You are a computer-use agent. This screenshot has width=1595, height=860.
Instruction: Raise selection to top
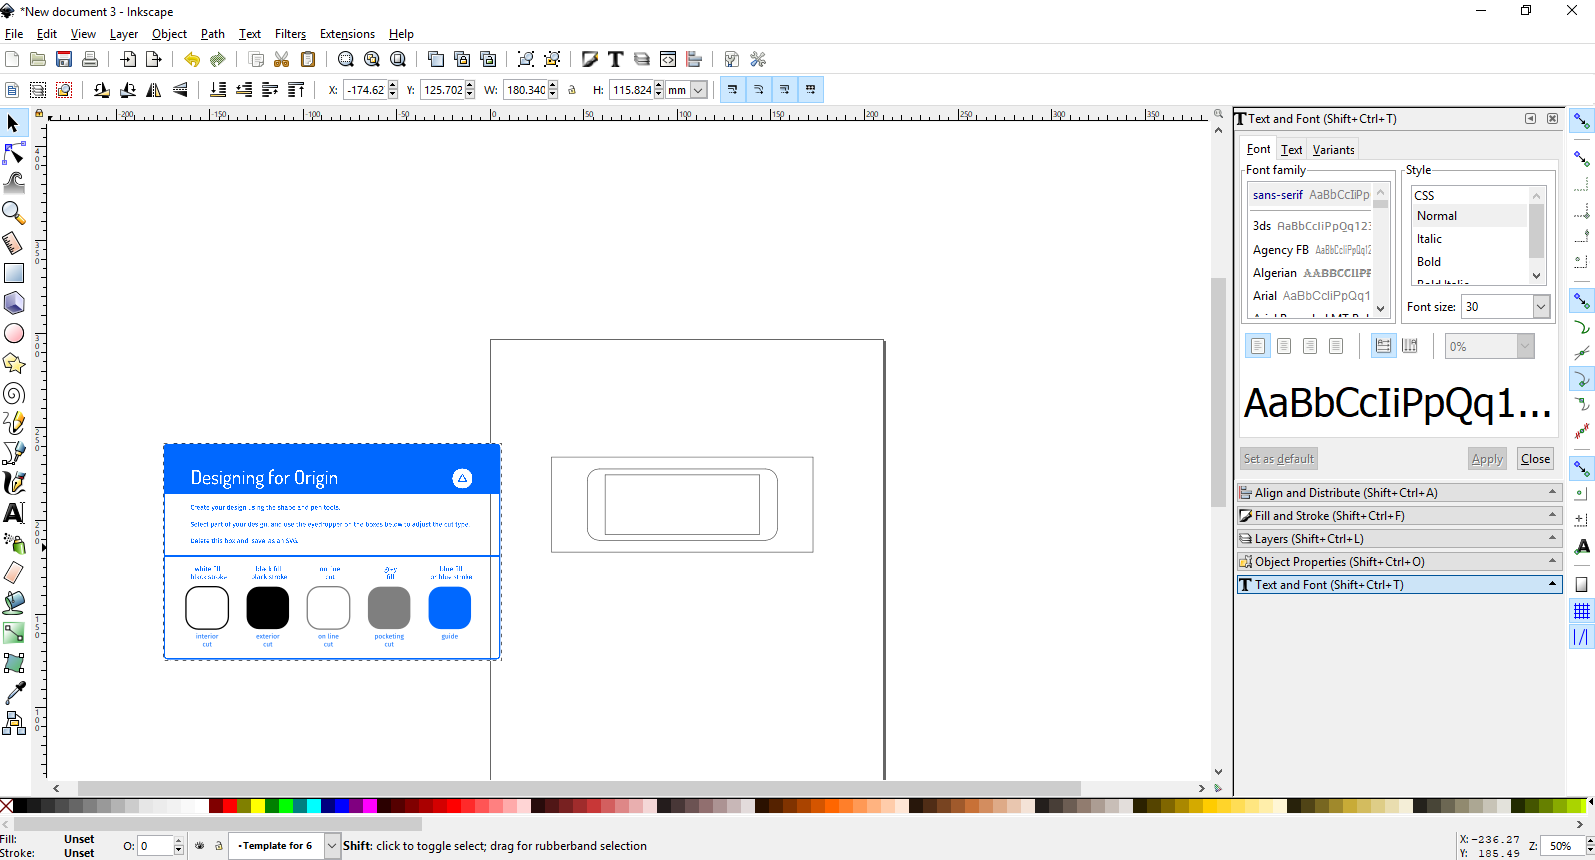point(296,90)
